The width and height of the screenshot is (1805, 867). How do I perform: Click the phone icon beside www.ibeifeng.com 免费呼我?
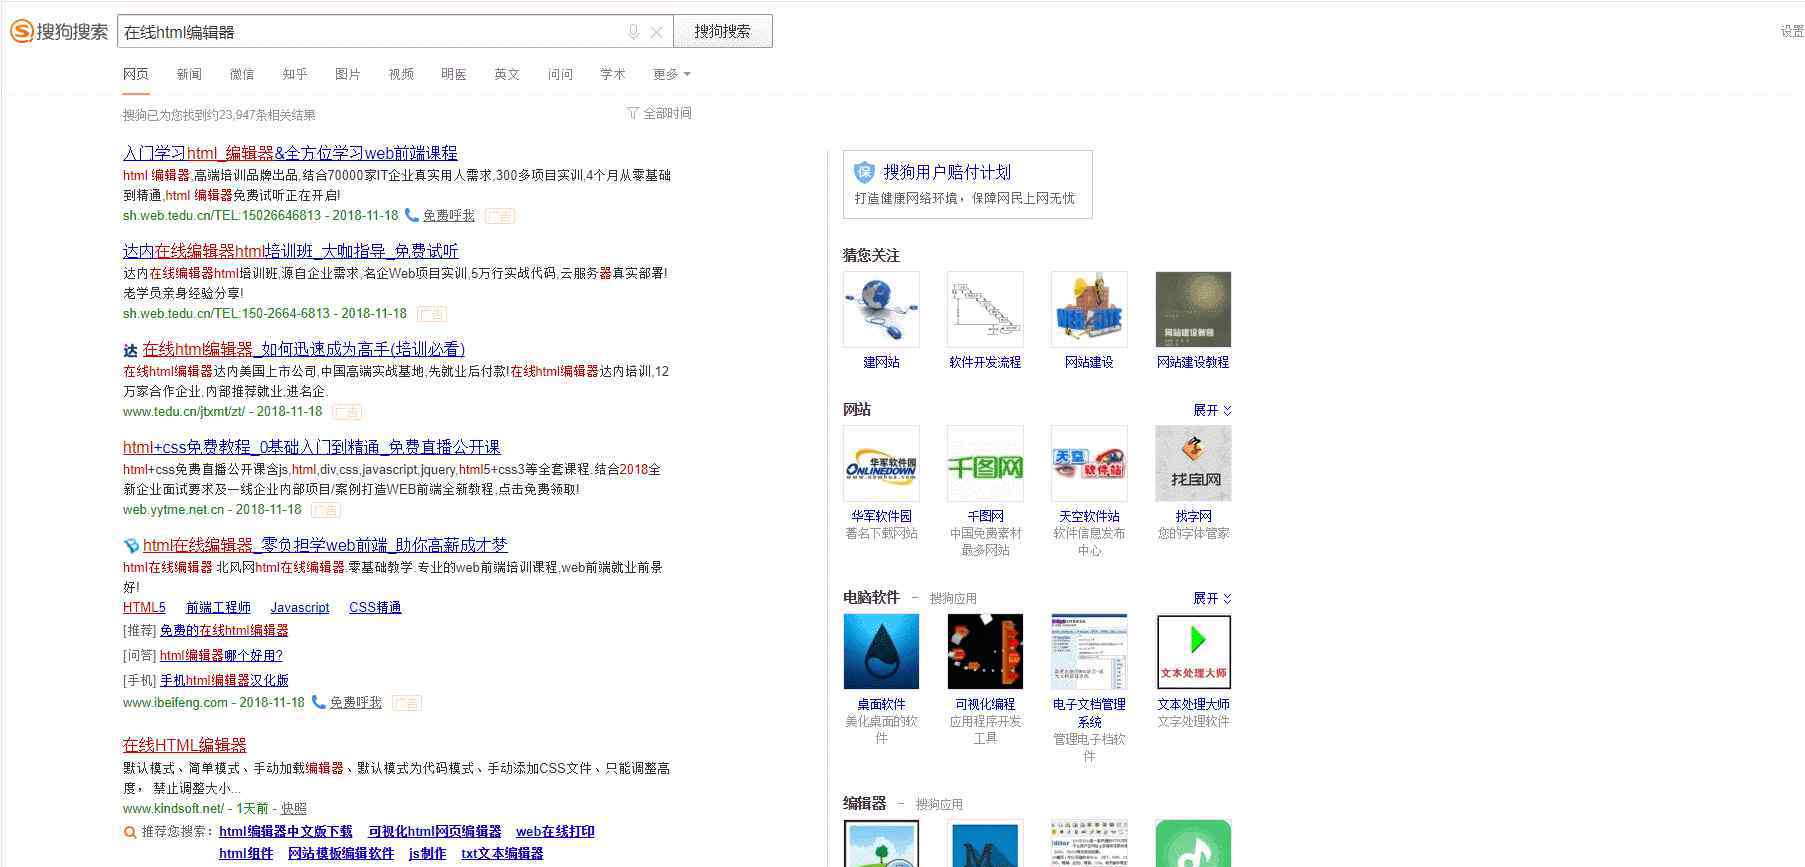pos(318,702)
